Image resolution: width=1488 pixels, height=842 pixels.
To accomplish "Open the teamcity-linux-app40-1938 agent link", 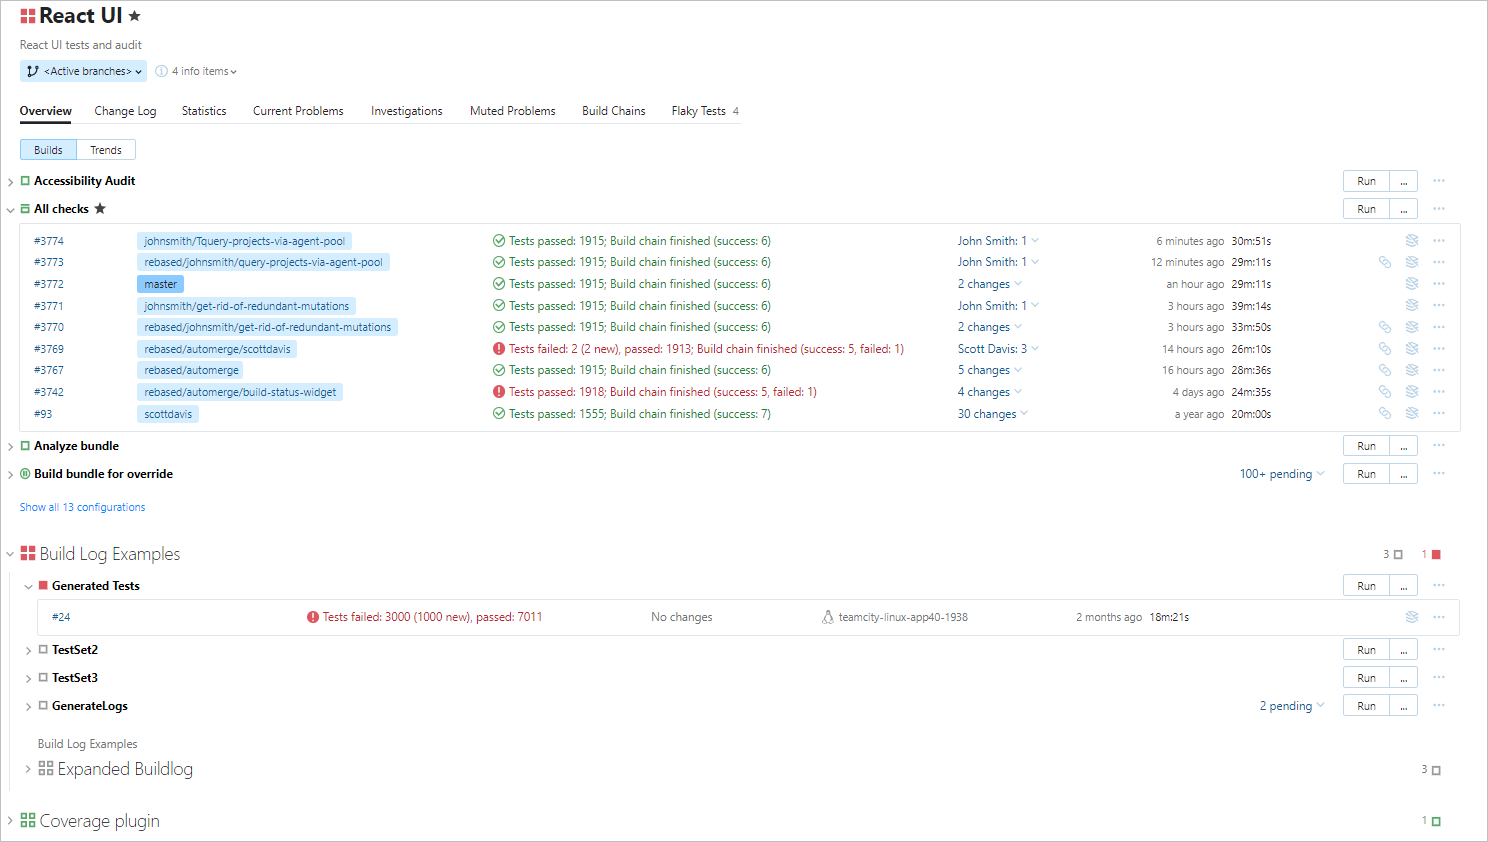I will point(903,617).
